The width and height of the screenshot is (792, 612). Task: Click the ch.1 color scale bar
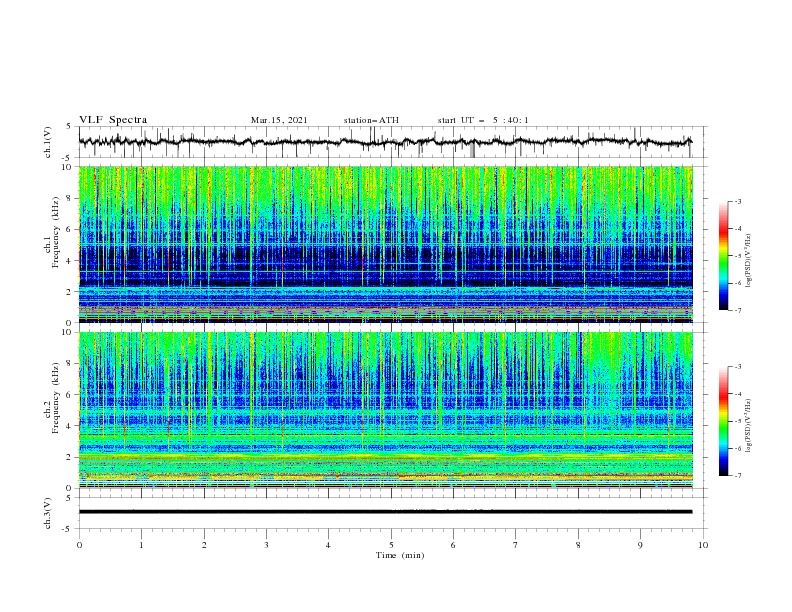click(x=723, y=256)
